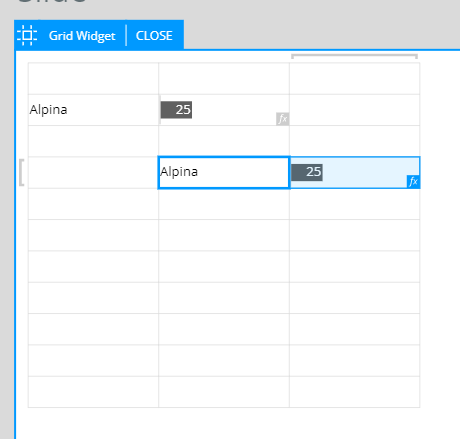Image resolution: width=460 pixels, height=439 pixels.
Task: Select the empty cell below the blue fx cell
Action: 355,204
